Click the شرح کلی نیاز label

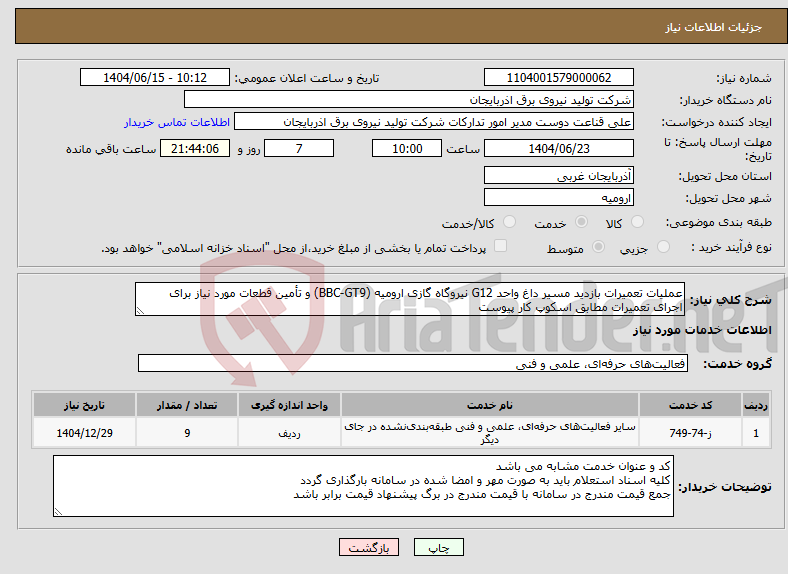pyautogui.click(x=730, y=300)
